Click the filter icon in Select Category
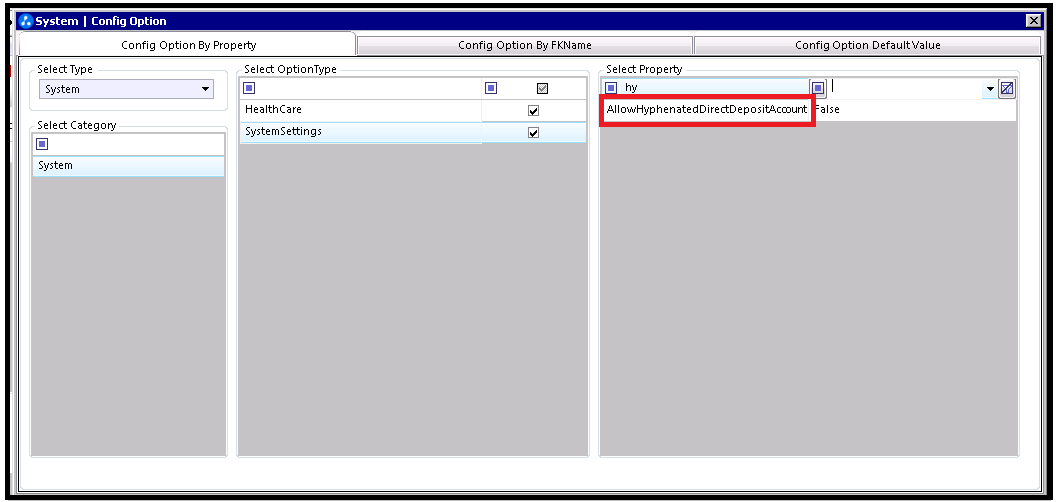 click(x=42, y=144)
